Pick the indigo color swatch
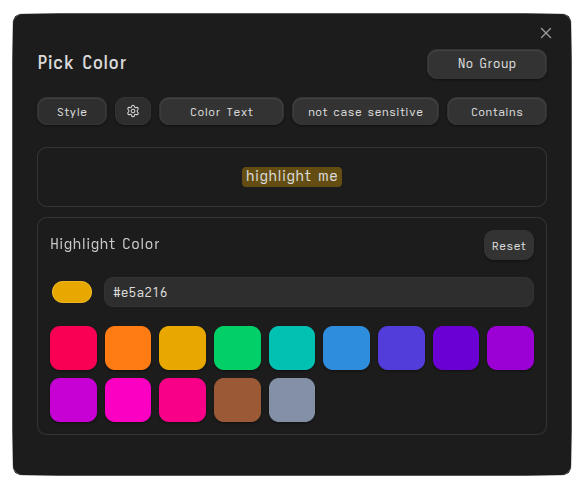Viewport: 583px width, 490px height. pyautogui.click(x=401, y=348)
